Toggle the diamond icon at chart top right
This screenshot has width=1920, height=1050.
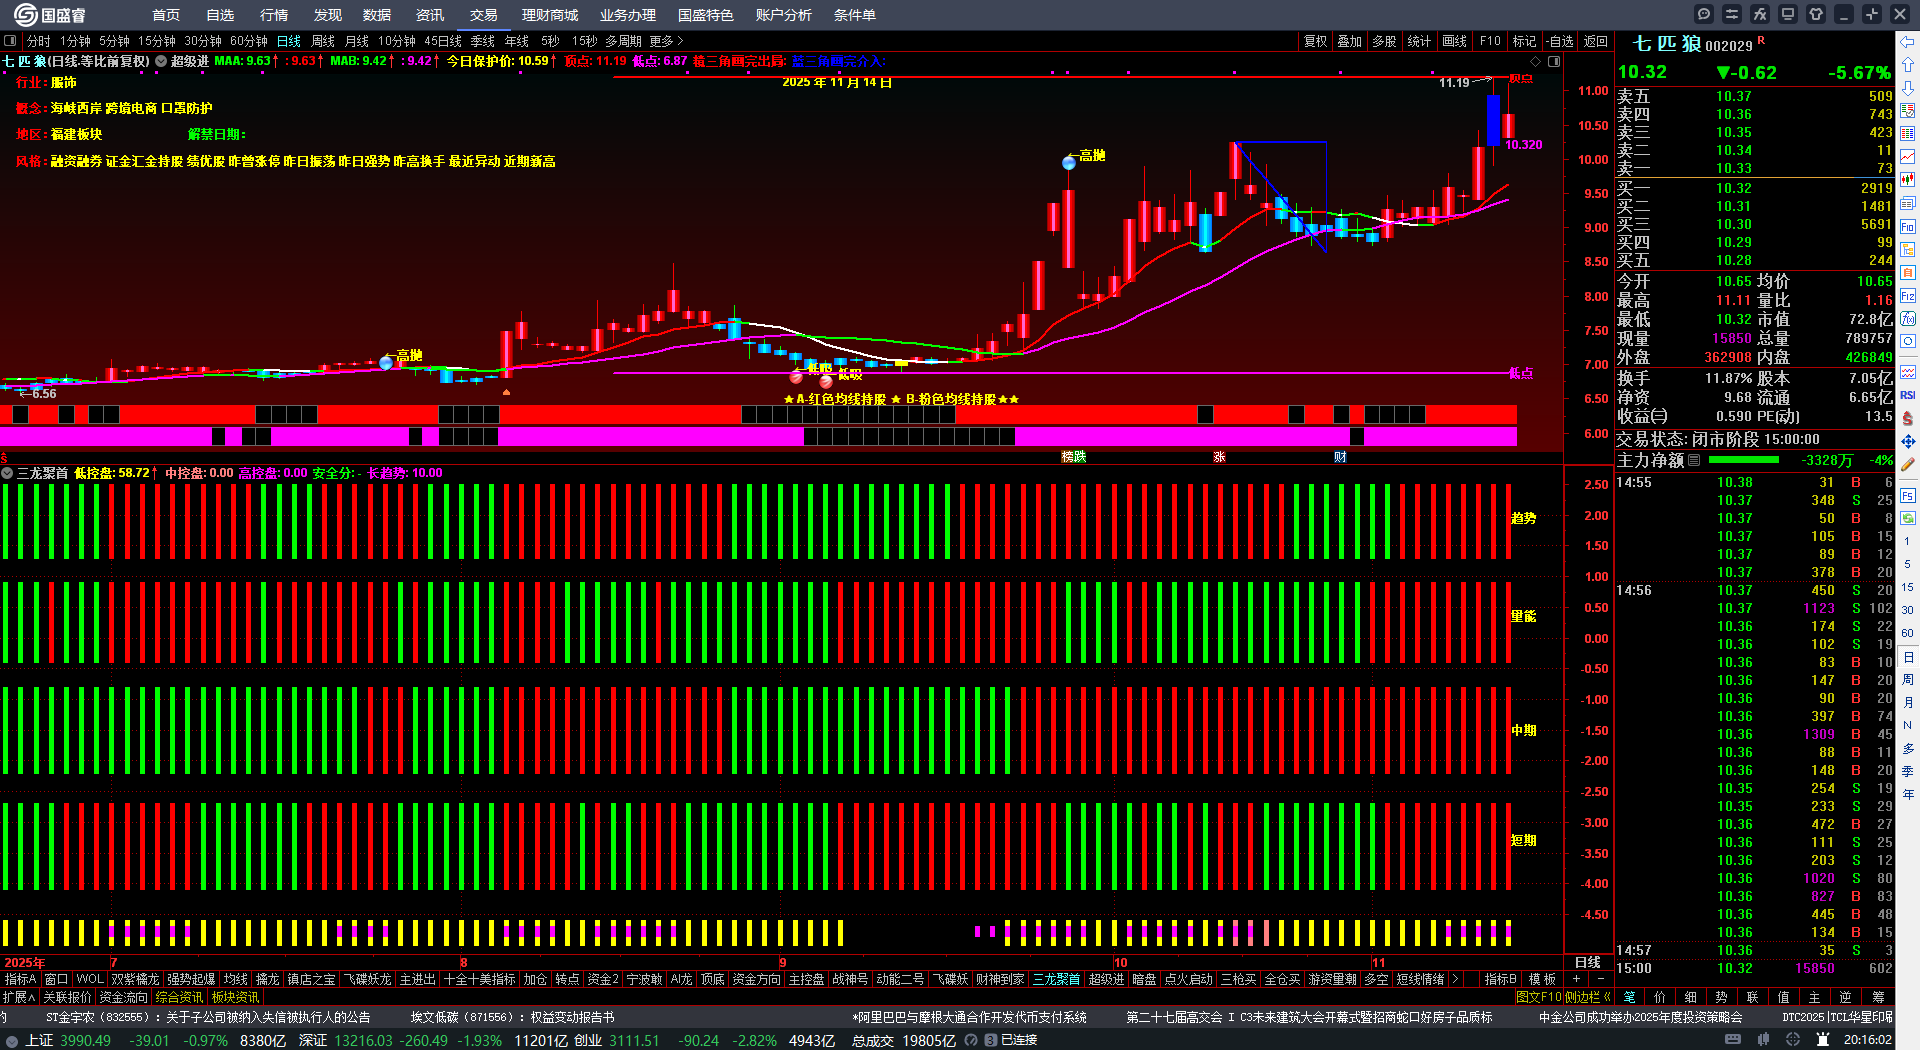pos(1536,62)
